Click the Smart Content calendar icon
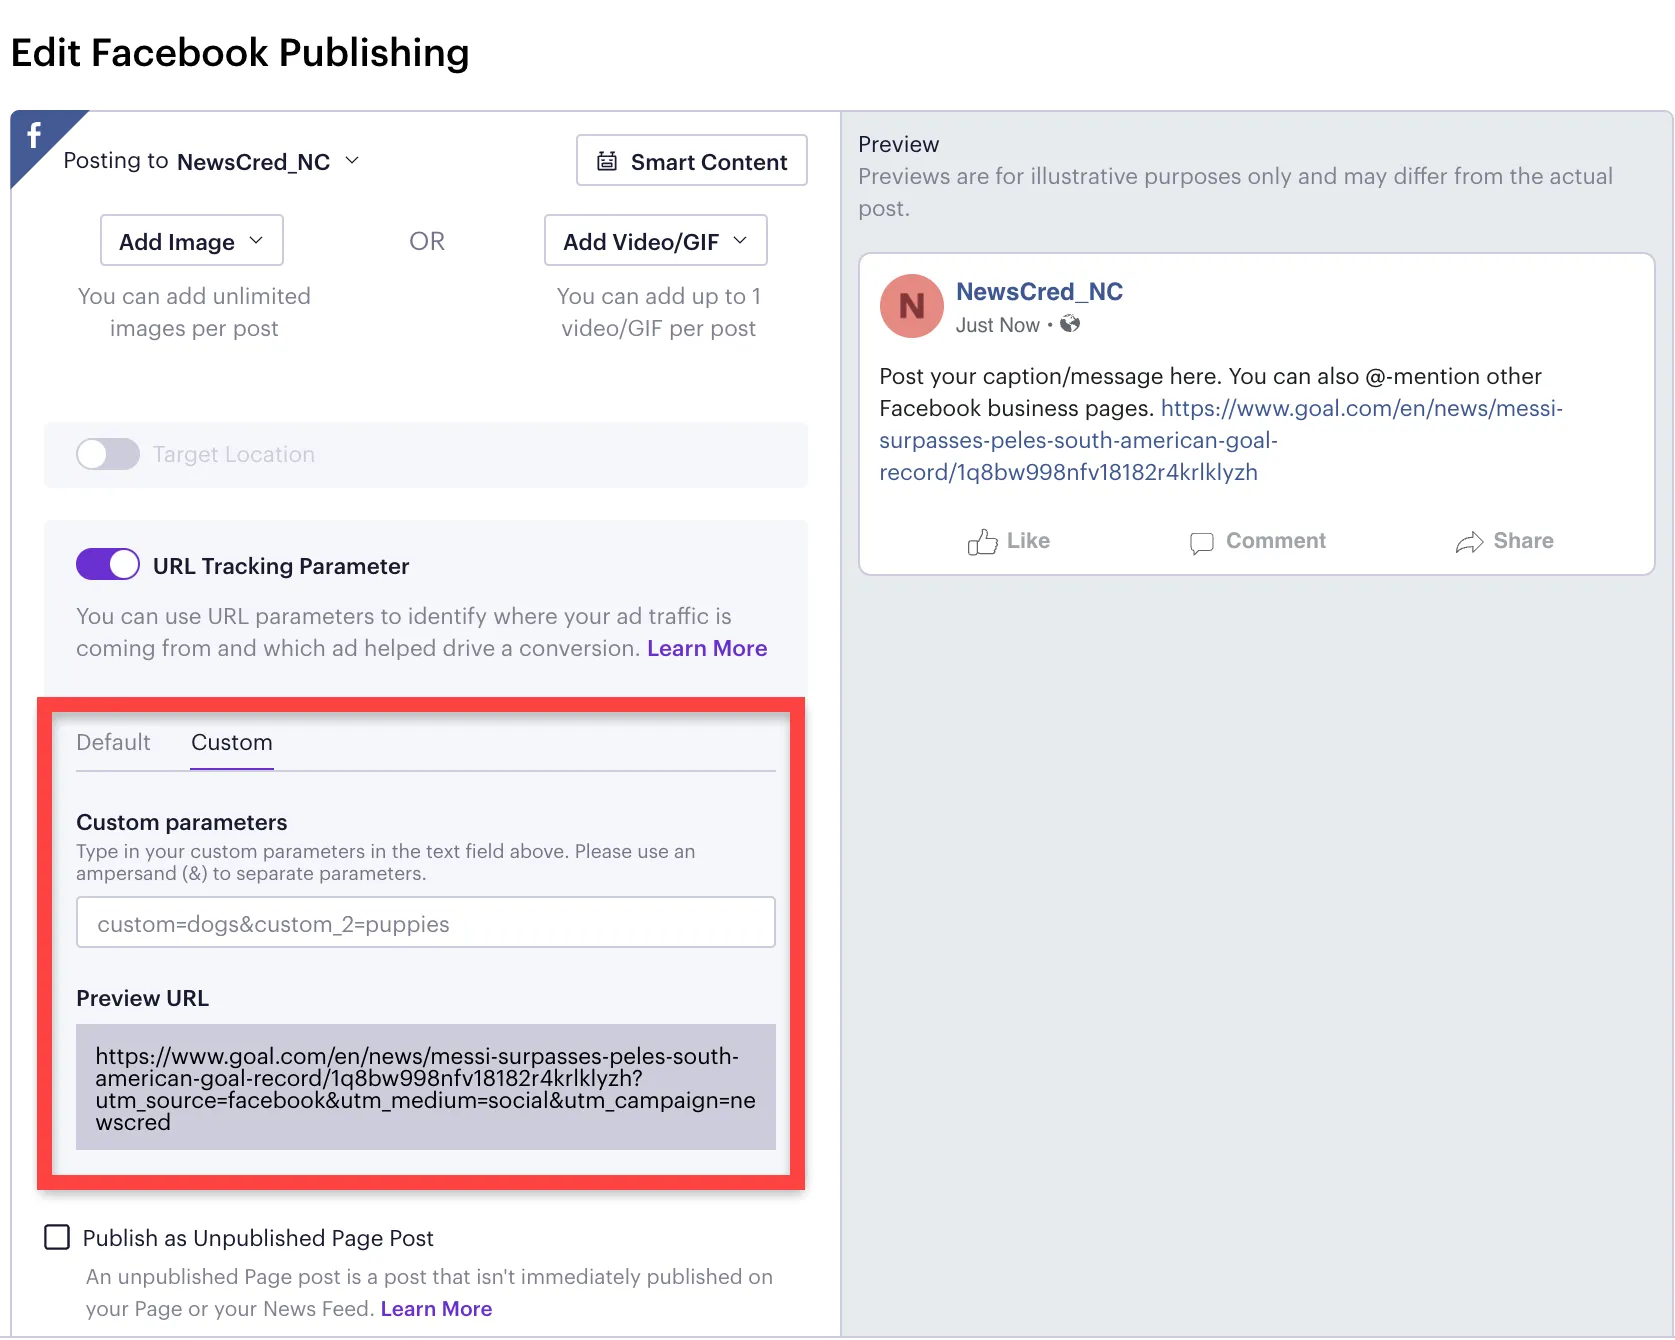The width and height of the screenshot is (1675, 1340). point(607,161)
